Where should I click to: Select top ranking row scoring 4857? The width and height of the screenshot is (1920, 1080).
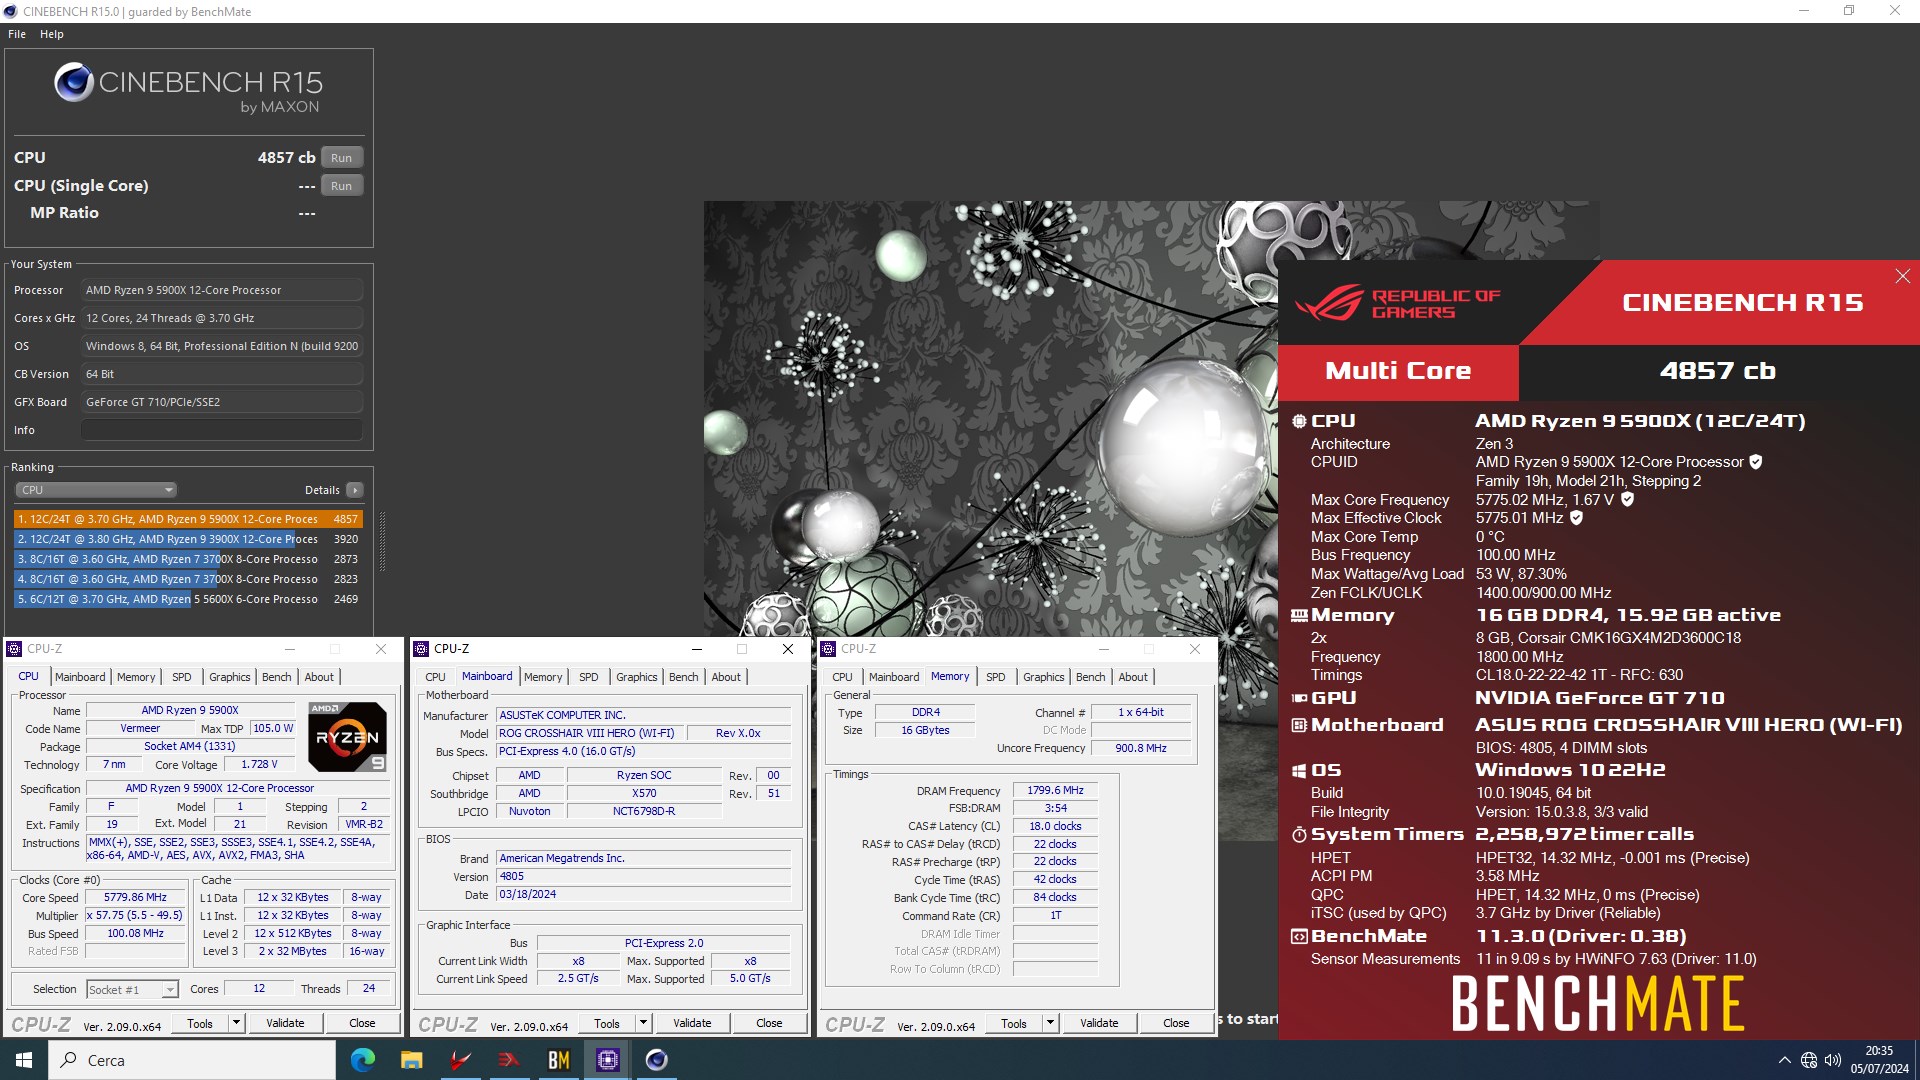pos(187,519)
